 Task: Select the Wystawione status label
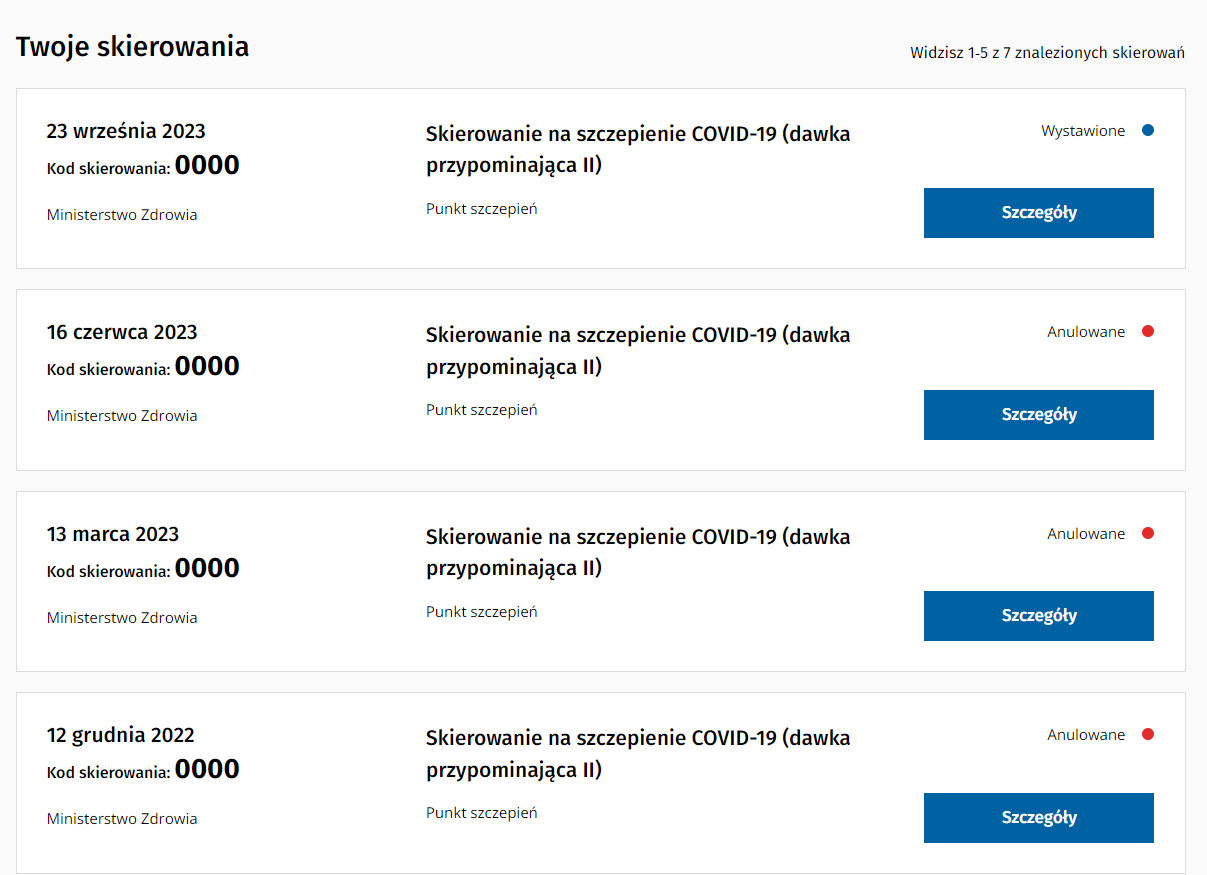click(x=1082, y=131)
